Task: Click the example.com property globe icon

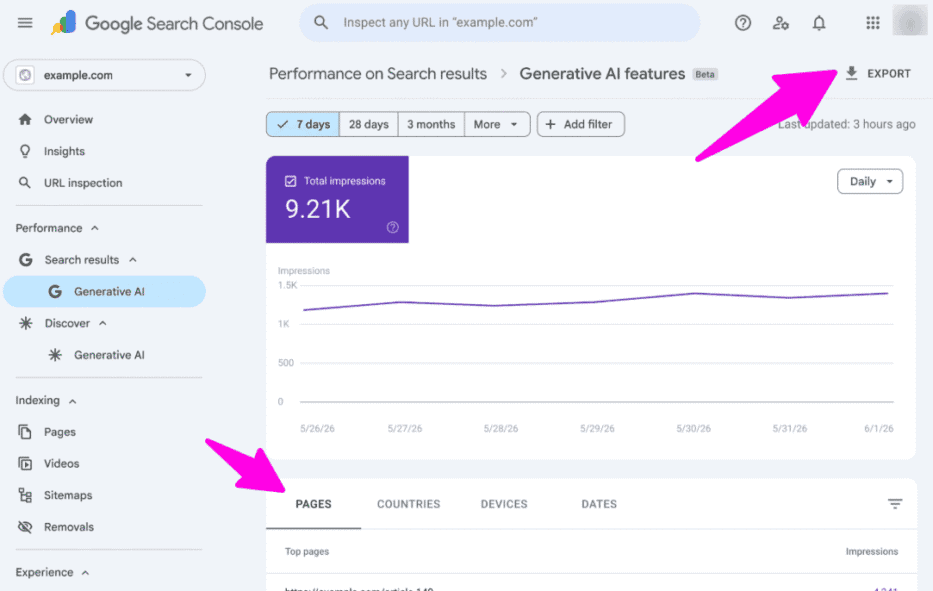Action: pos(25,75)
